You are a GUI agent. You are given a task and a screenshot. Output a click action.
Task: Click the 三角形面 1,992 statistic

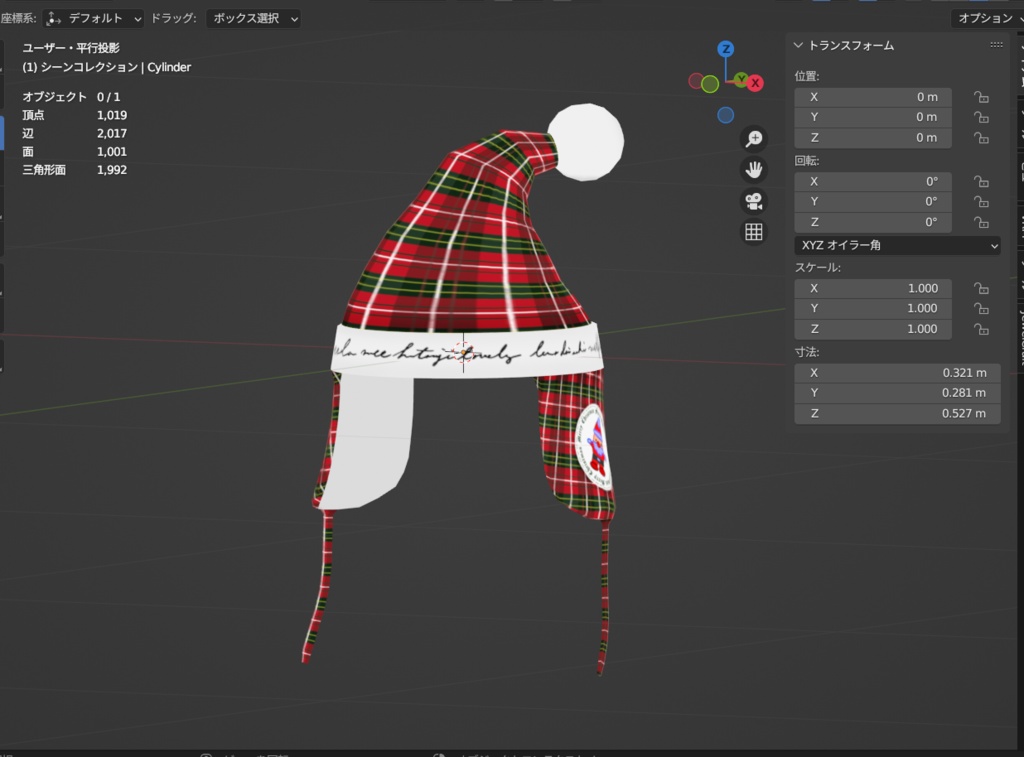point(74,170)
